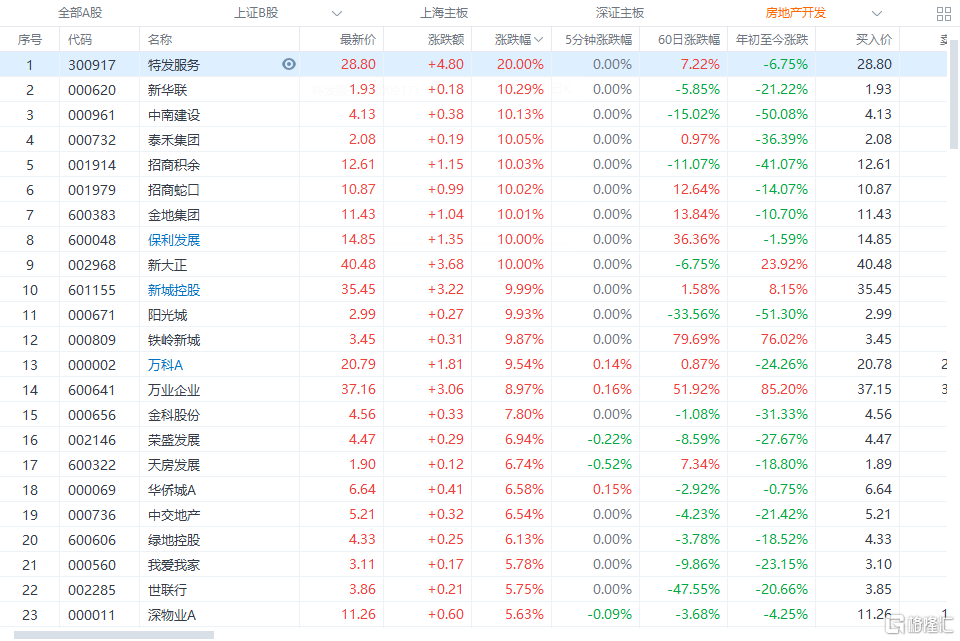Sort by 最新价 column header
This screenshot has height=641, width=960.
pyautogui.click(x=358, y=40)
